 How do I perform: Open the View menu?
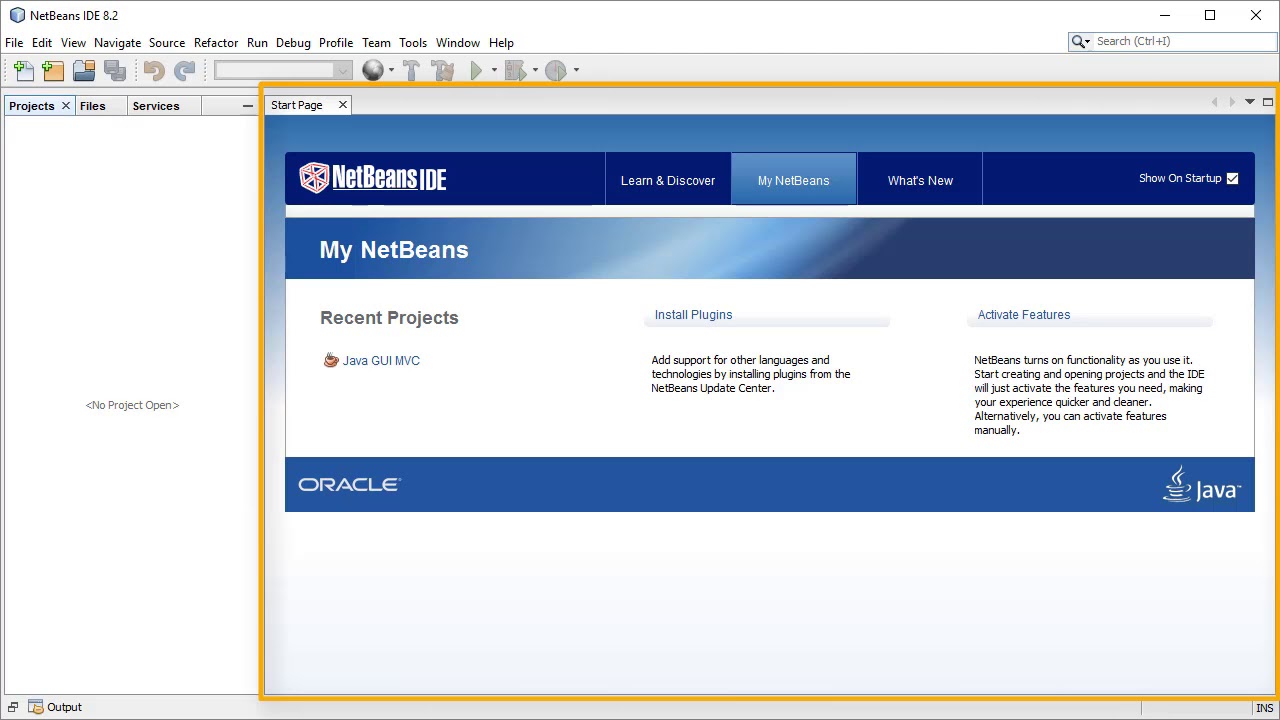(x=73, y=43)
